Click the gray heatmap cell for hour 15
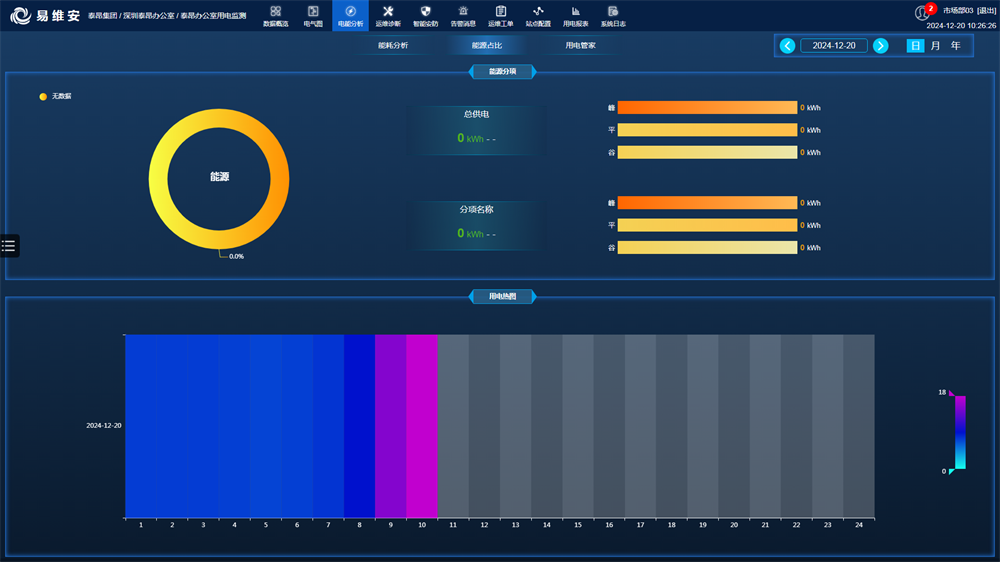 pos(578,426)
